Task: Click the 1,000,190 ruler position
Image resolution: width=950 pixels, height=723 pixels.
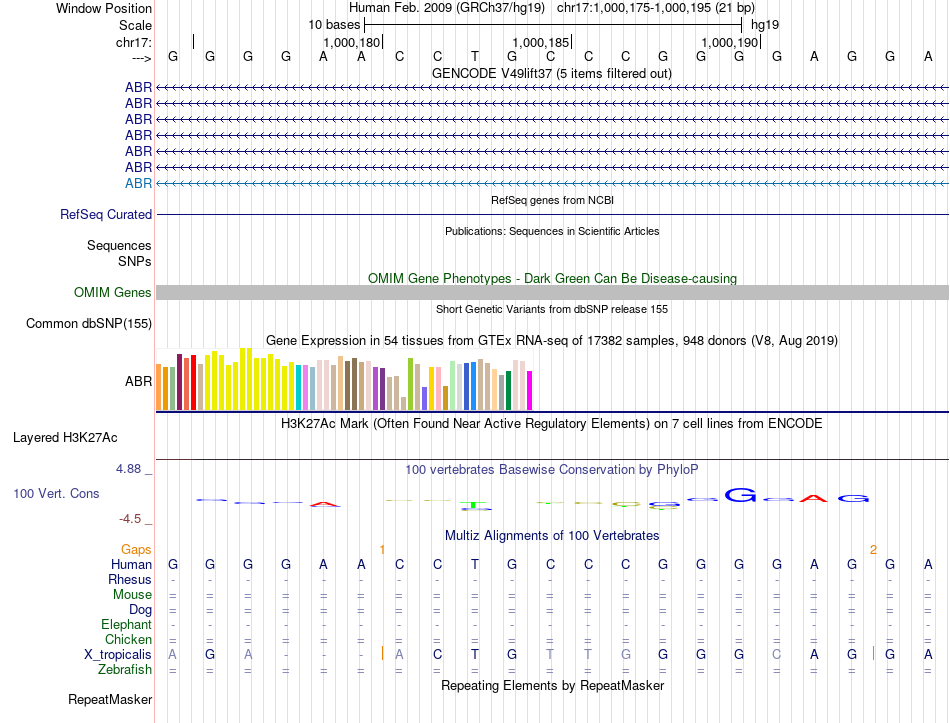Action: tap(729, 42)
